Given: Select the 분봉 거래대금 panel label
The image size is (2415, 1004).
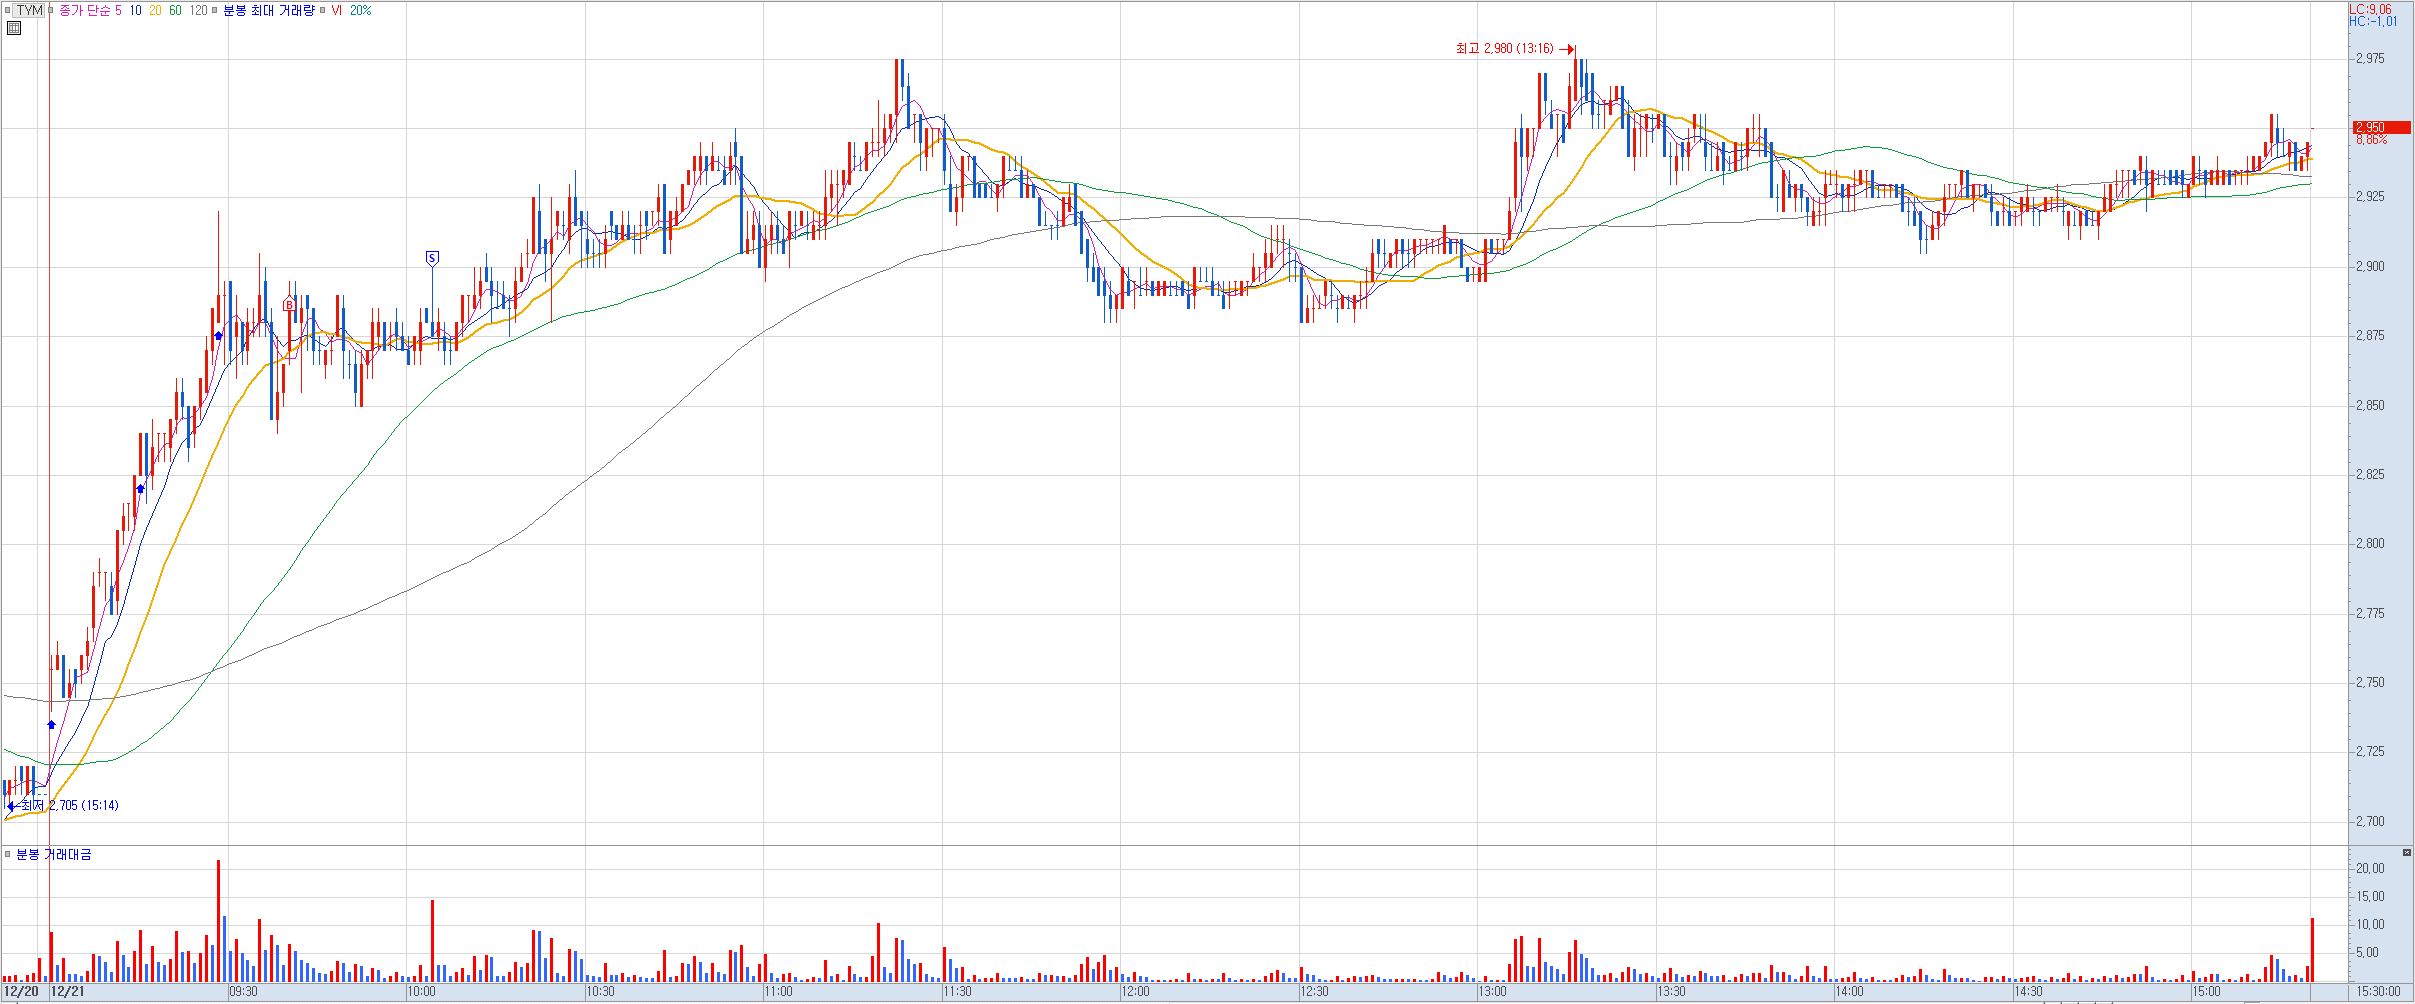Looking at the screenshot, I should [54, 854].
